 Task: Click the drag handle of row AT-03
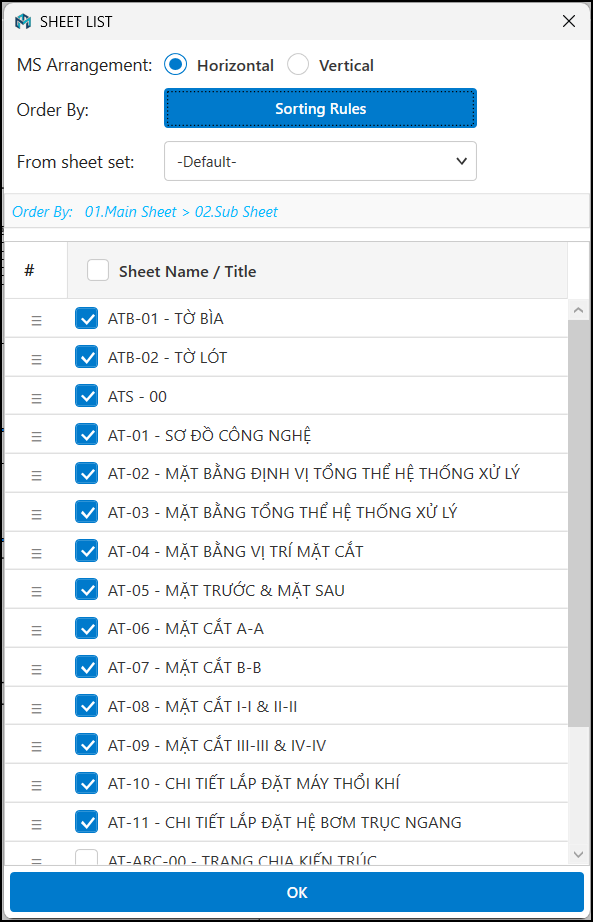click(36, 514)
